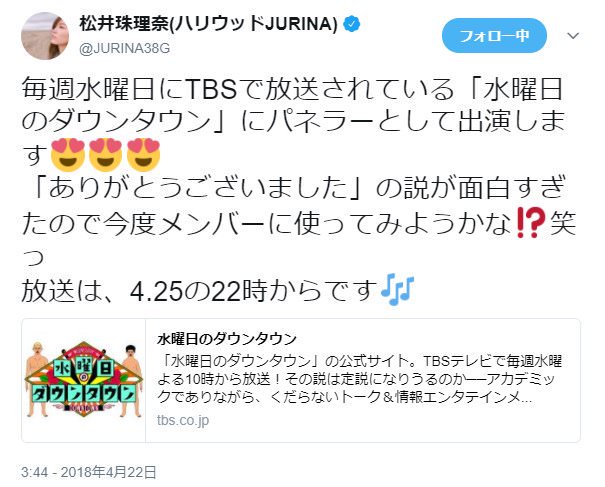This screenshot has height=487, width=605.
Task: Toggle the フォロー中 following button
Action: pos(494,36)
